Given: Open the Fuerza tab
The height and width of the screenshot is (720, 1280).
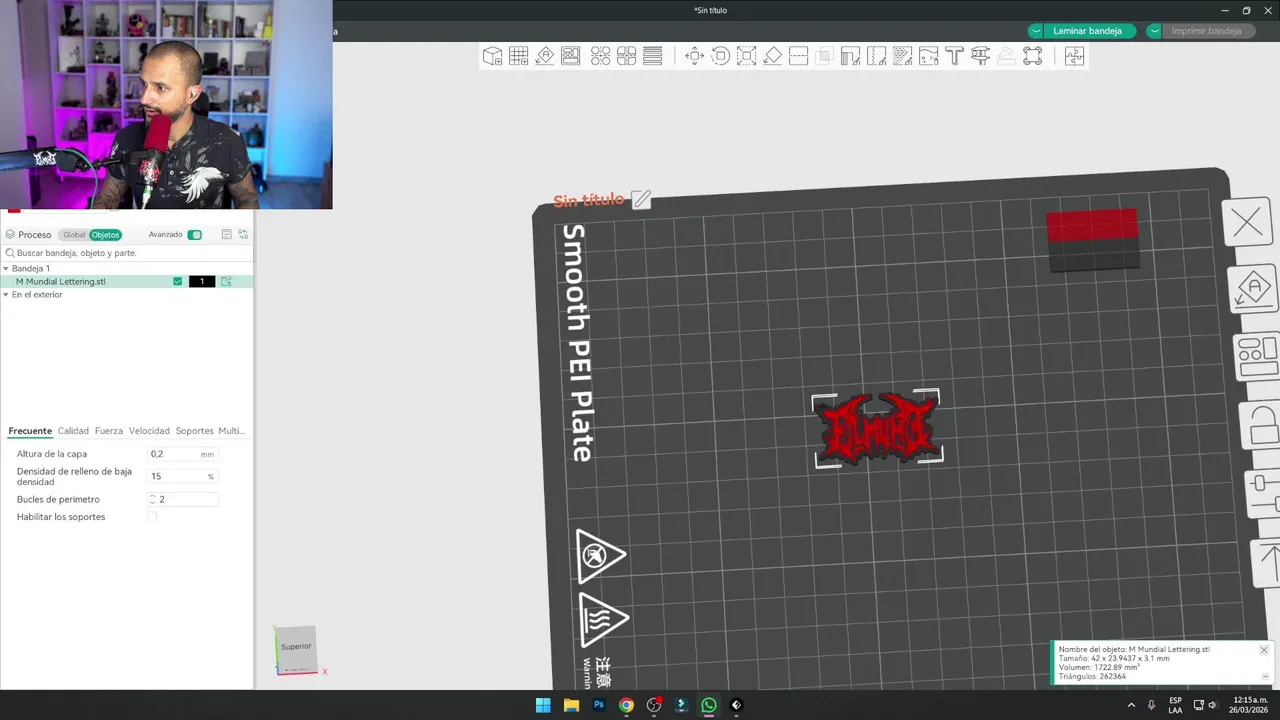Looking at the screenshot, I should 109,431.
